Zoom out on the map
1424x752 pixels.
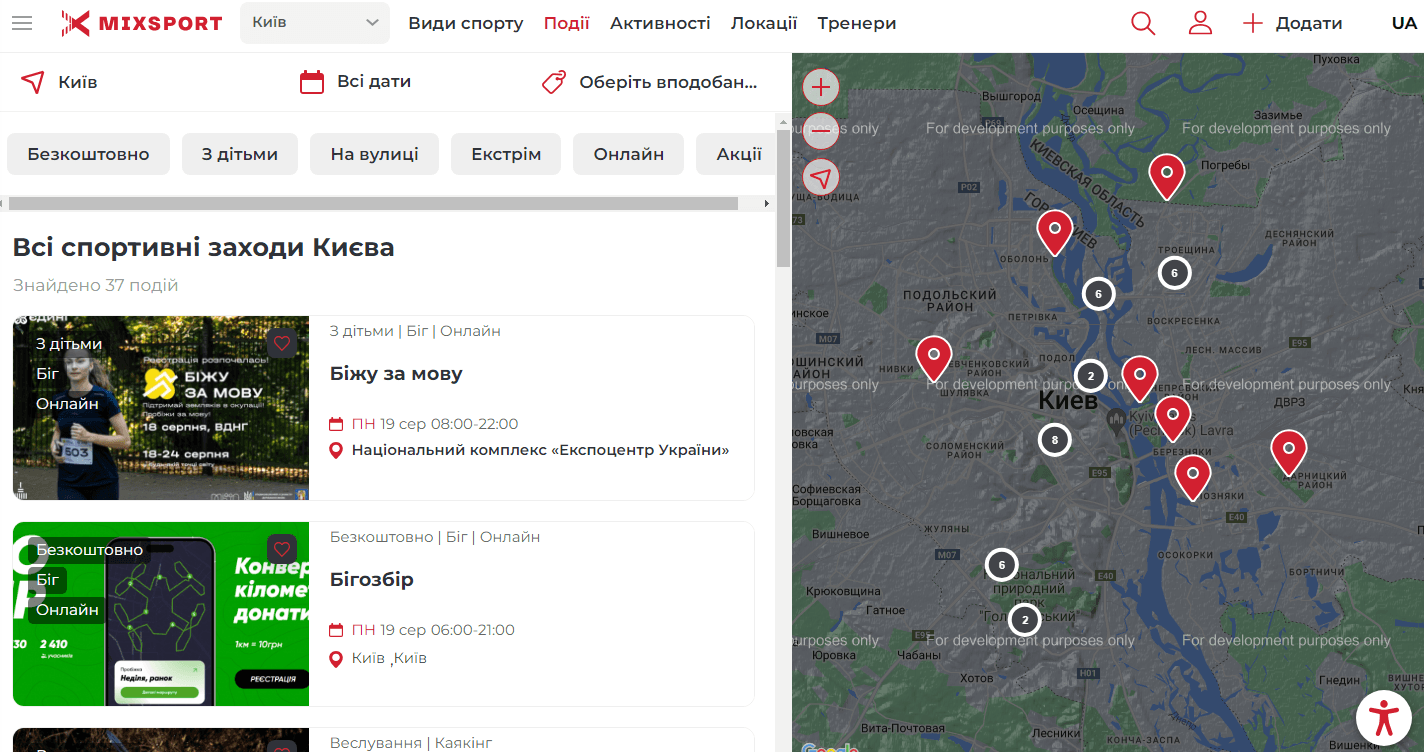point(821,130)
